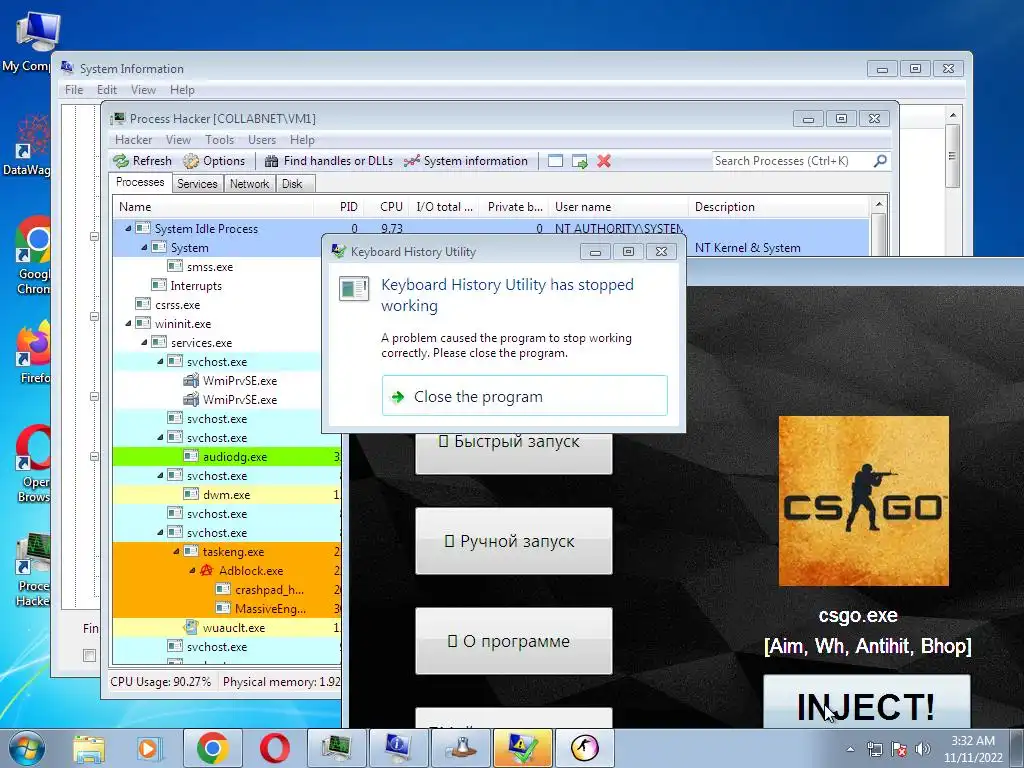Select the crashpad_h... process row
The height and width of the screenshot is (768, 1024).
pos(227,590)
